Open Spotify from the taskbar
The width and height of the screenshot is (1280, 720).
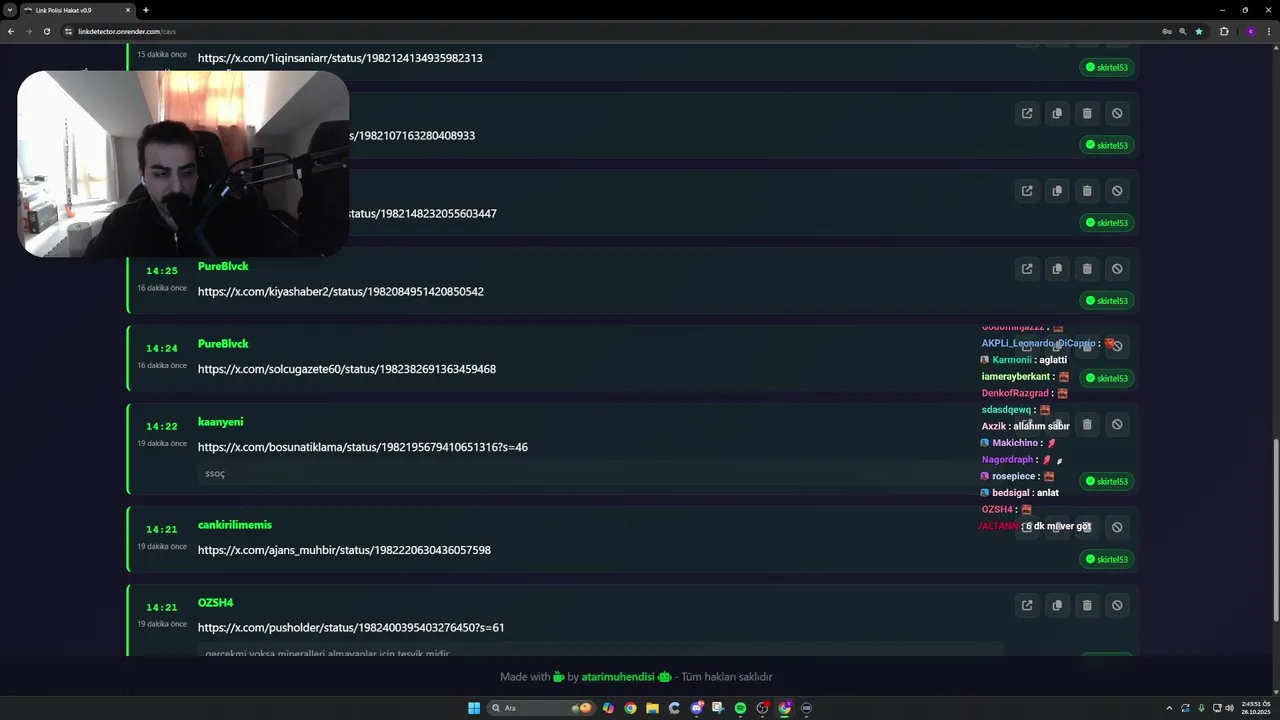[740, 708]
